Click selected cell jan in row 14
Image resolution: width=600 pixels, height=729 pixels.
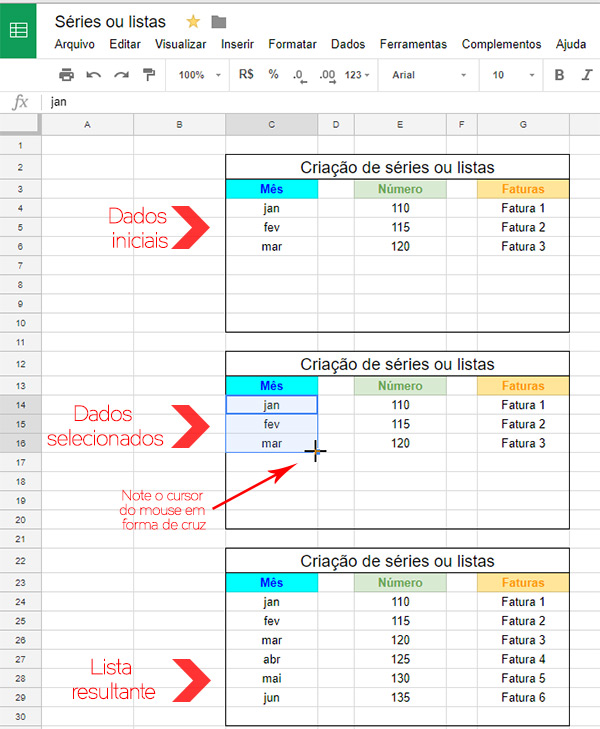coord(271,405)
